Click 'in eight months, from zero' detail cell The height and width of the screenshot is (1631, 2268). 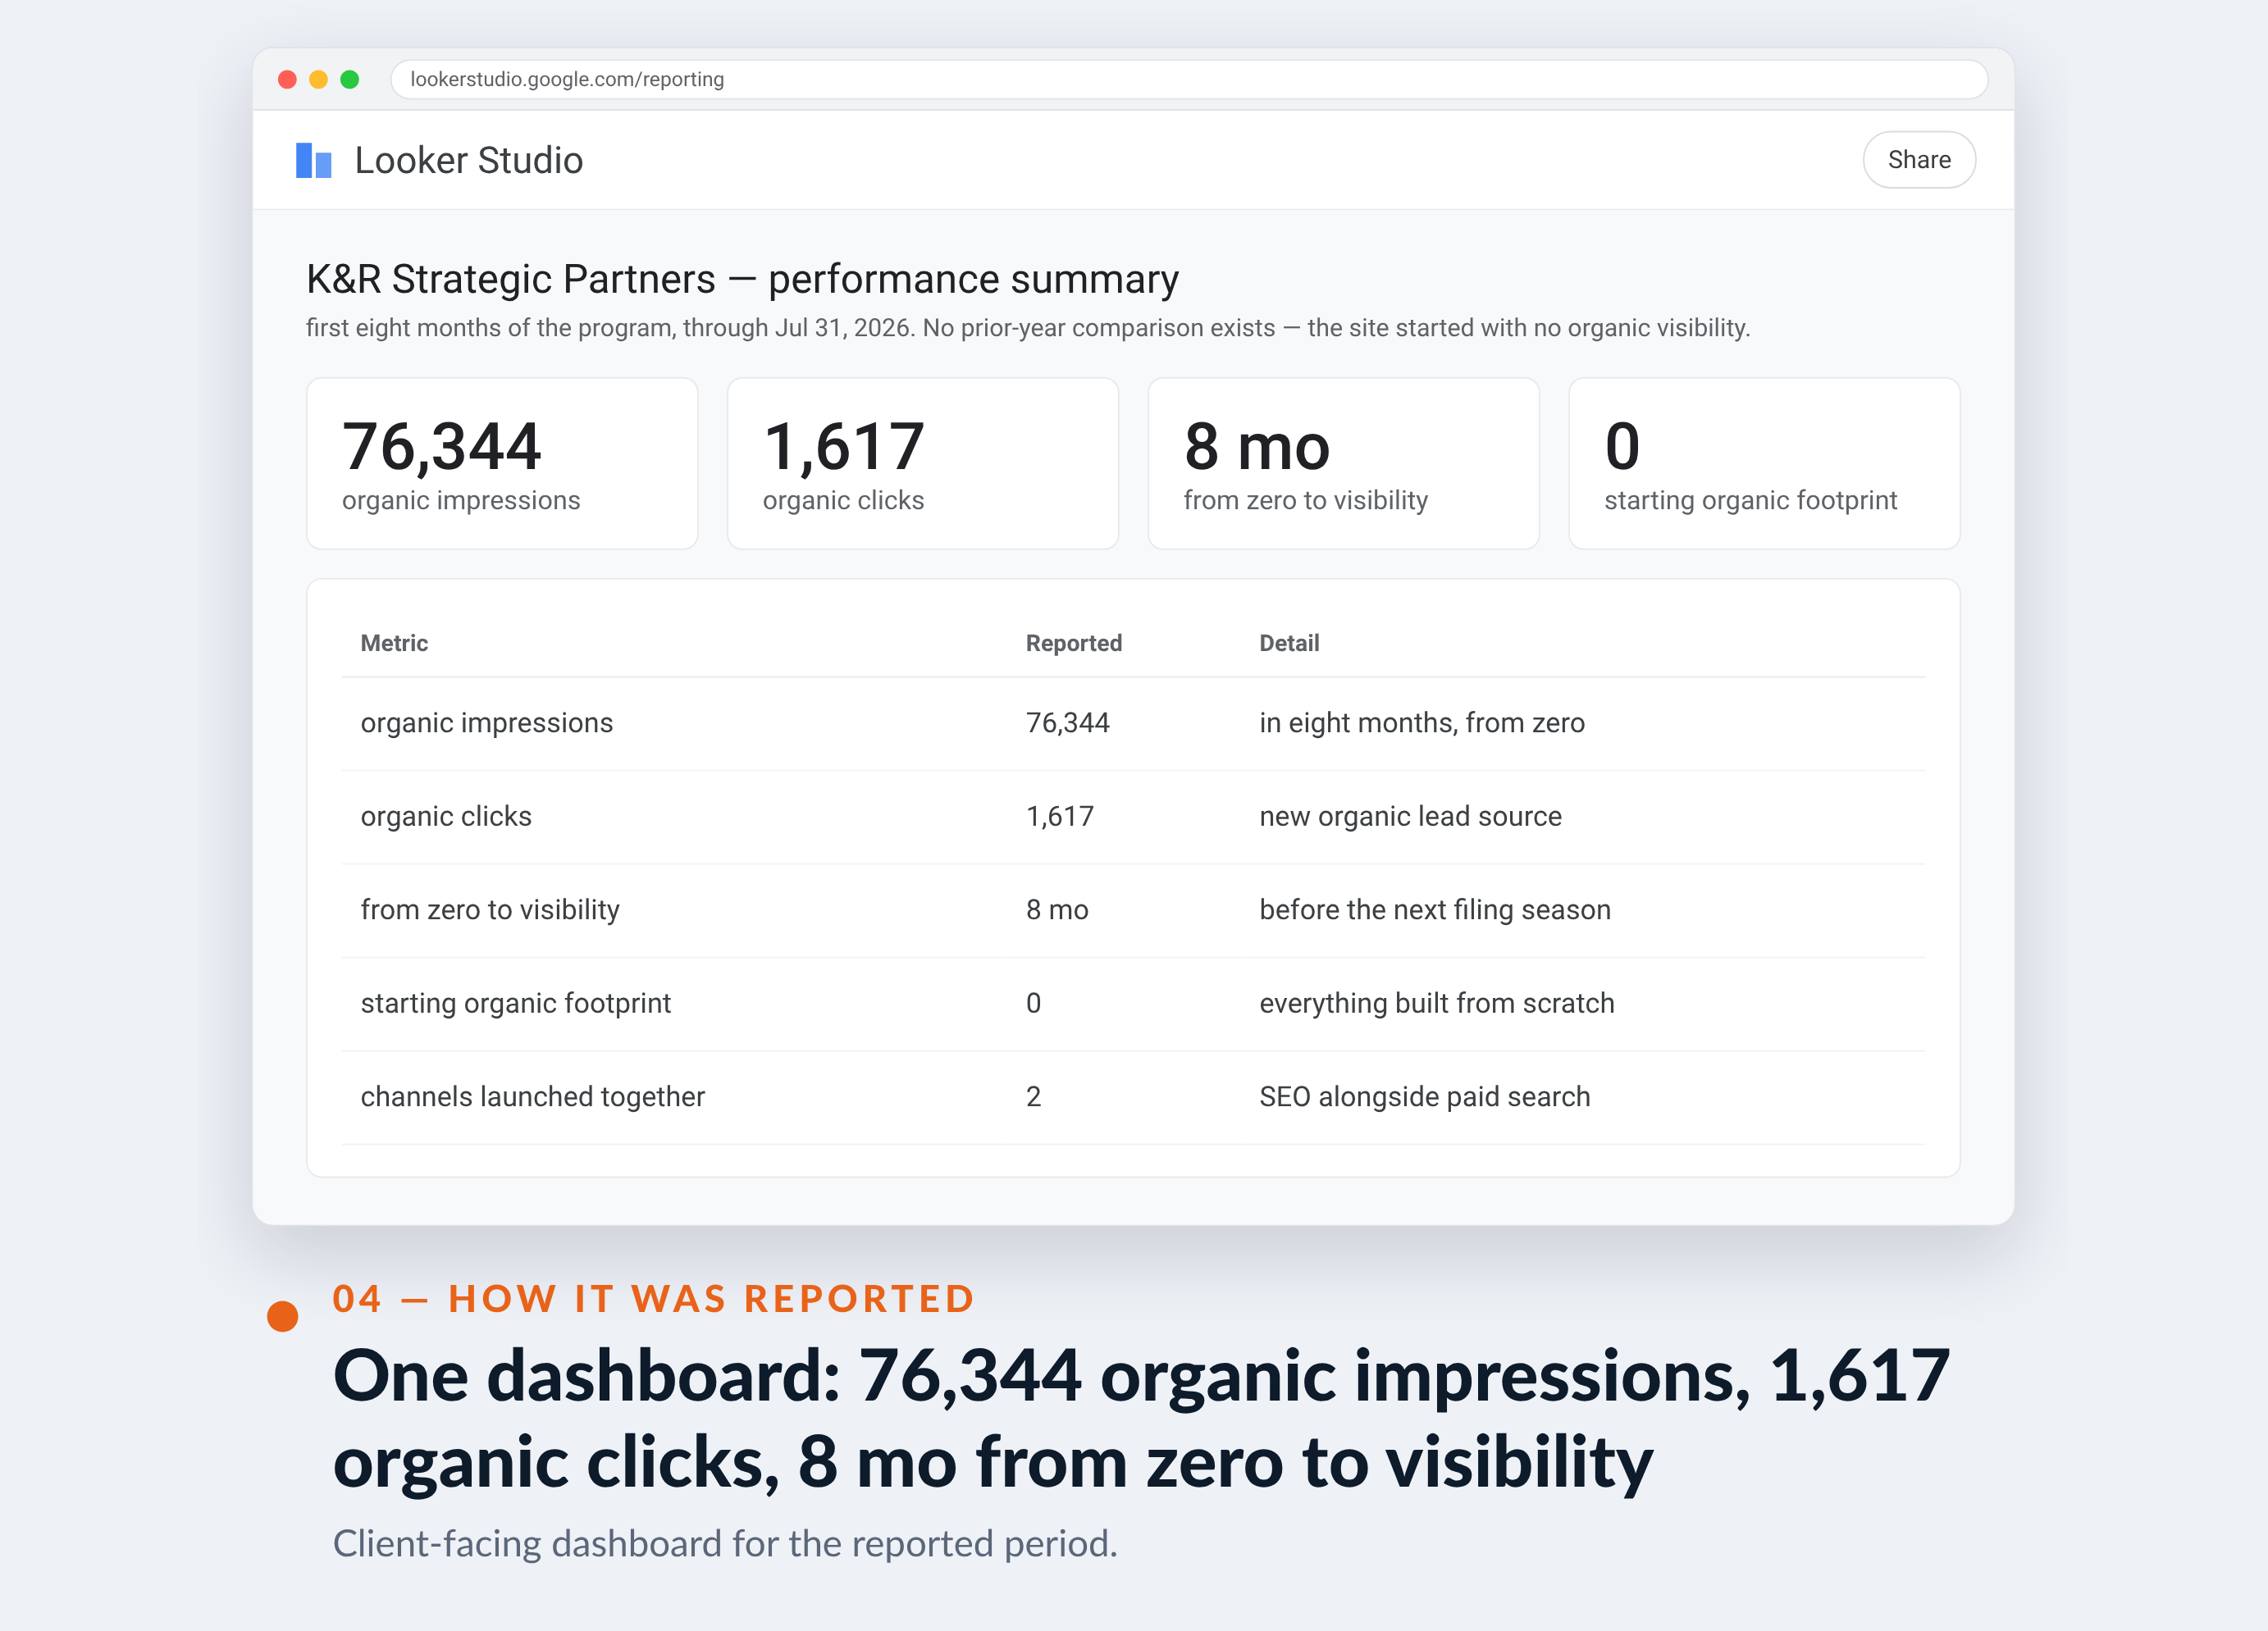1421,723
